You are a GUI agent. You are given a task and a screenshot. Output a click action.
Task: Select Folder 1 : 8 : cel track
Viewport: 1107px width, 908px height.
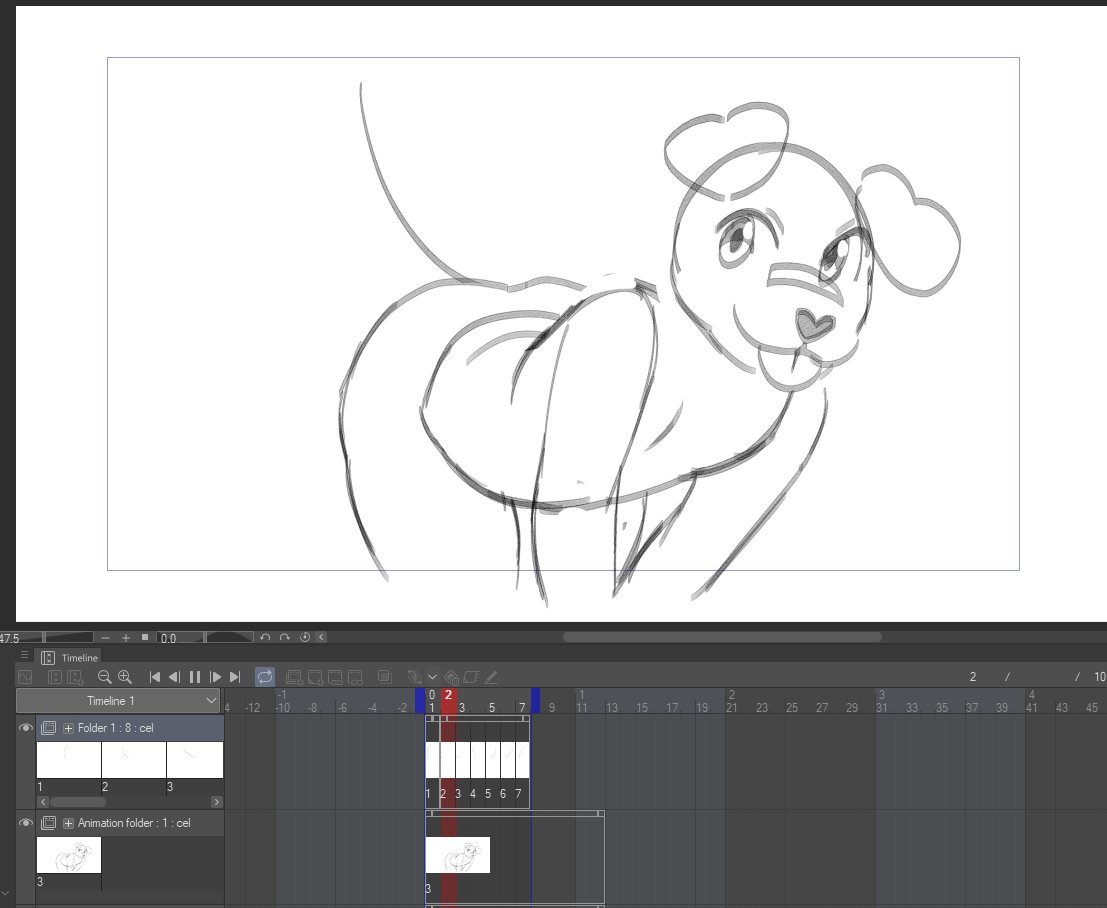tap(130, 728)
